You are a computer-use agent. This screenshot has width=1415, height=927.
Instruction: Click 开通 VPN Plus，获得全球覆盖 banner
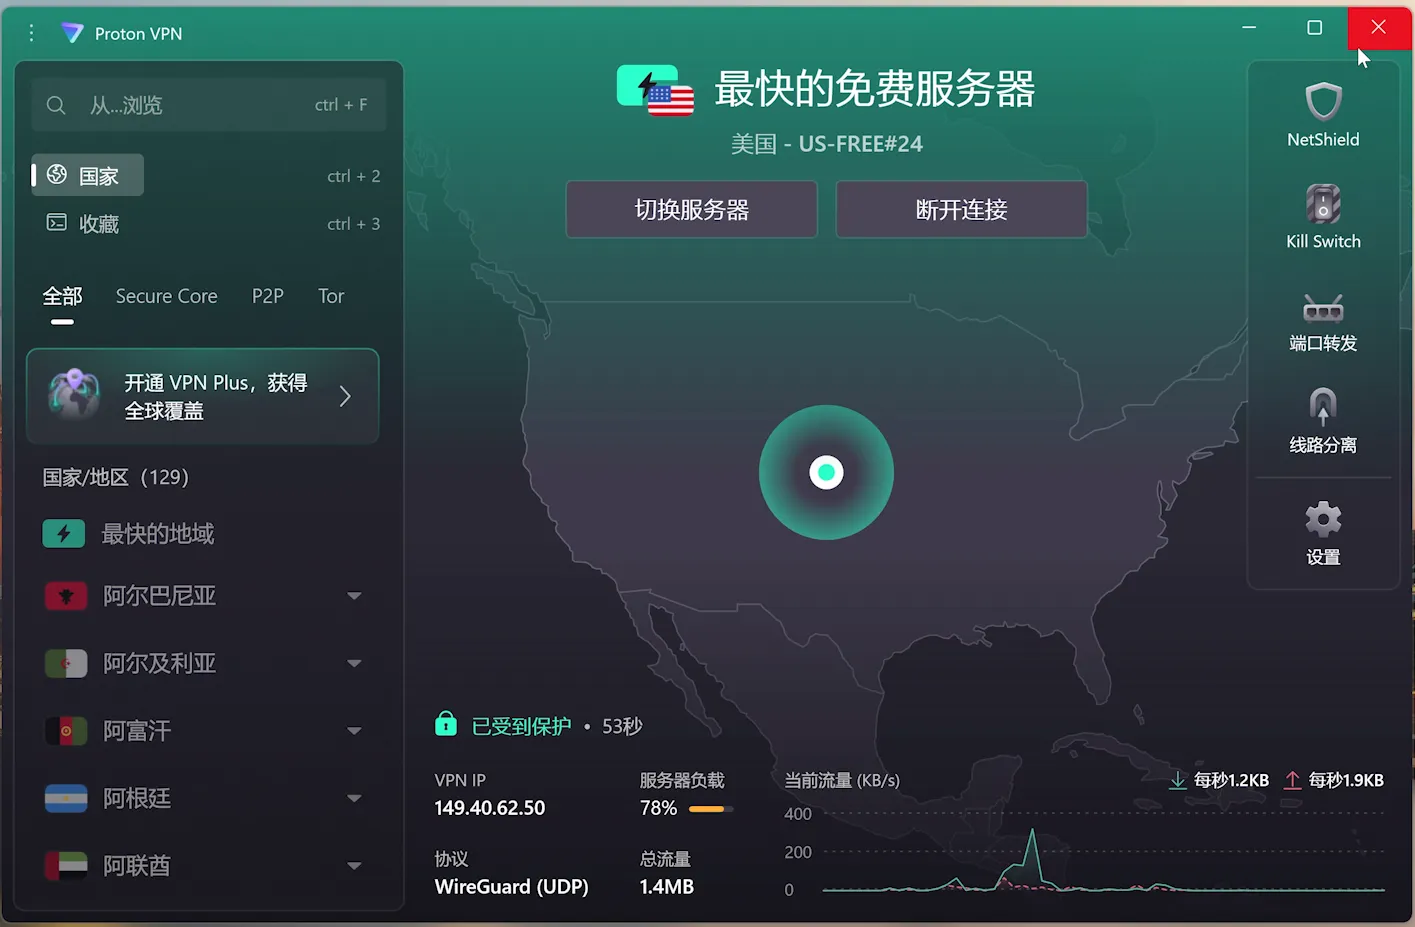tap(203, 396)
